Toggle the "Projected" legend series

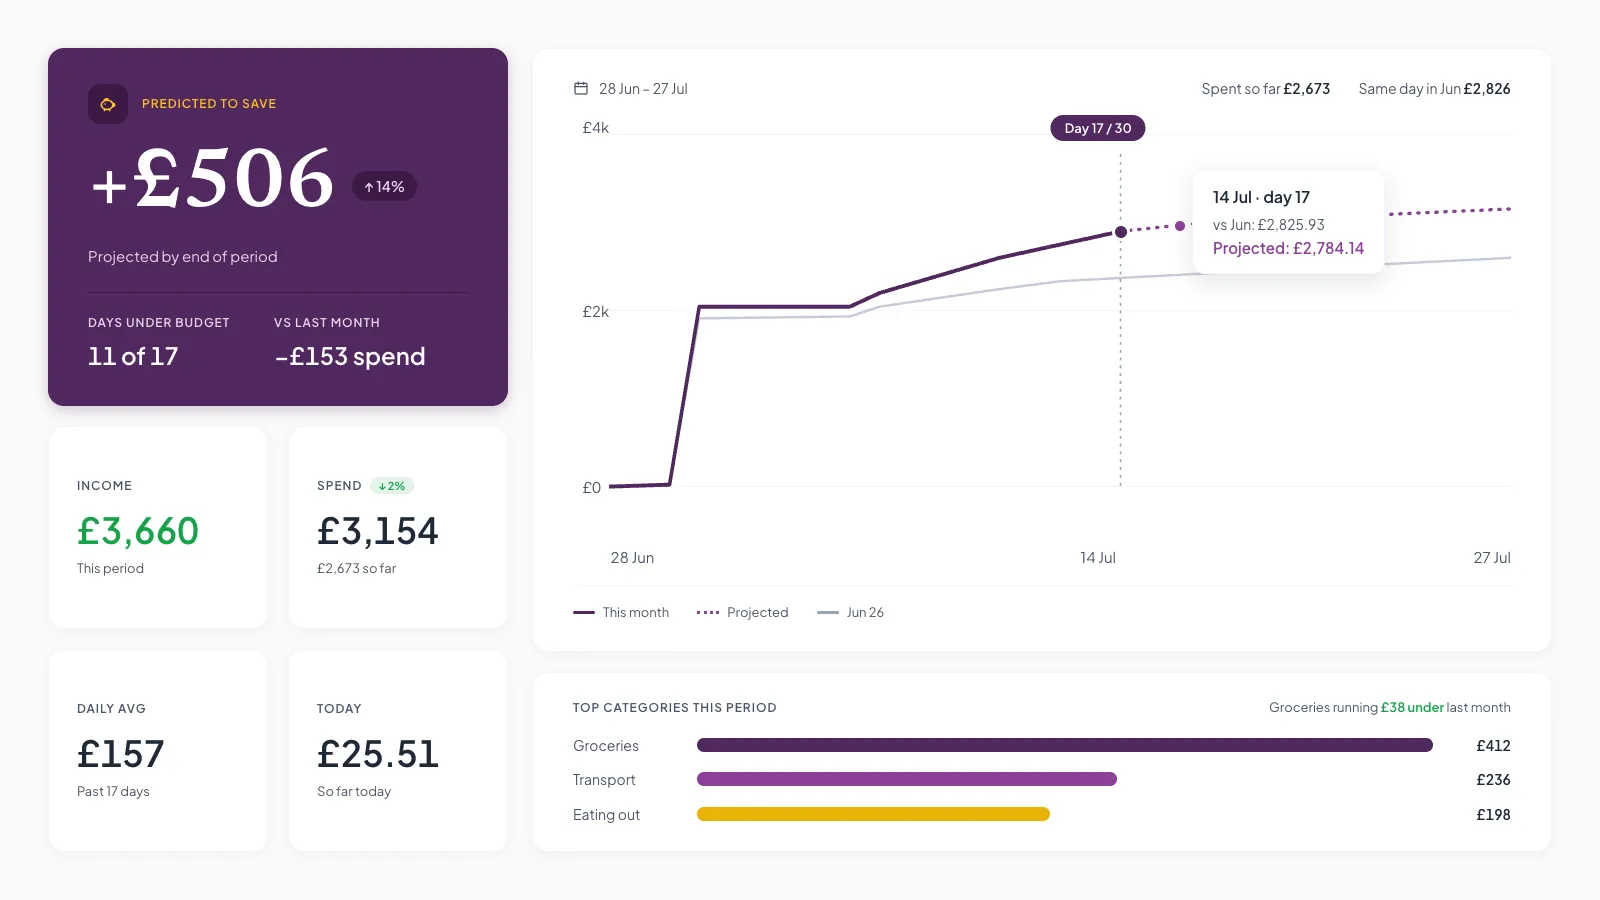pyautogui.click(x=743, y=612)
